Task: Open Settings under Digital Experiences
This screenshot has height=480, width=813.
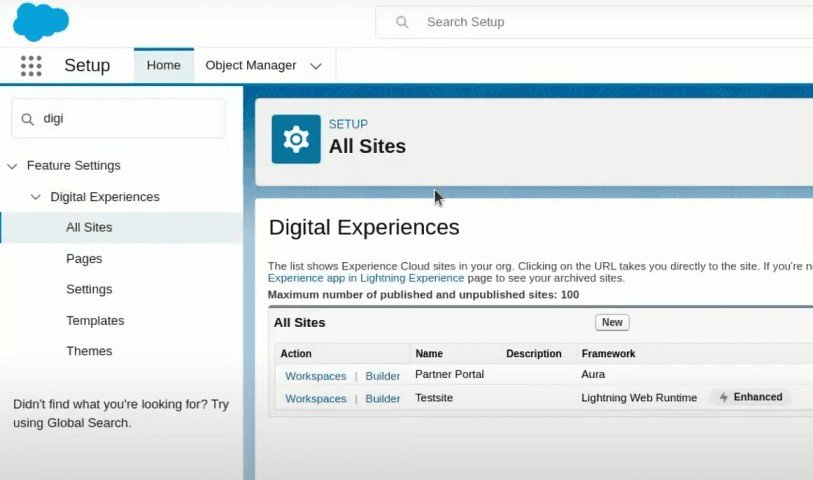Action: [89, 289]
